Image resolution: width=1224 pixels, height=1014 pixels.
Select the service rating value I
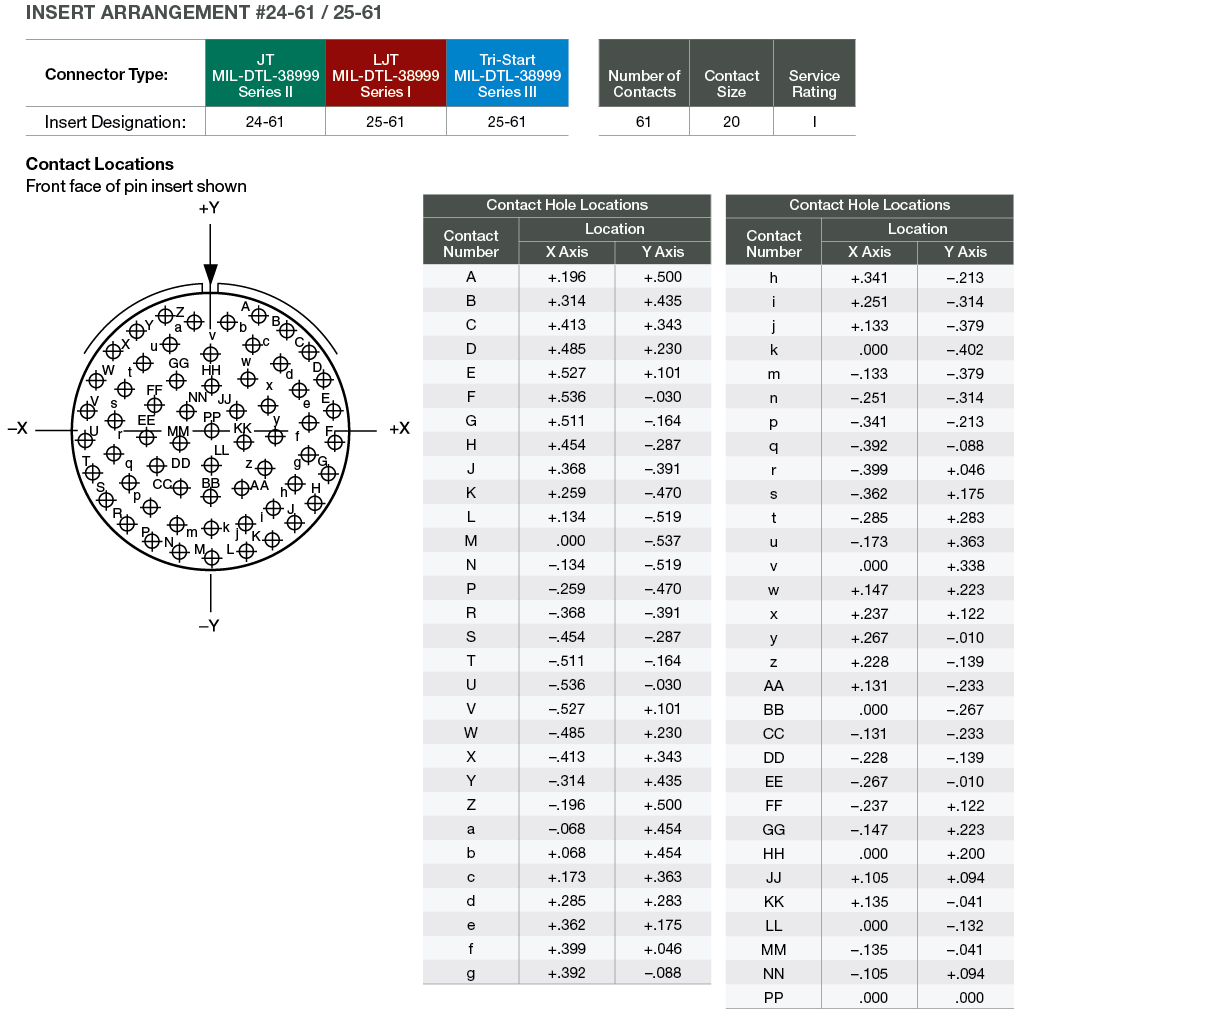[x=814, y=122]
